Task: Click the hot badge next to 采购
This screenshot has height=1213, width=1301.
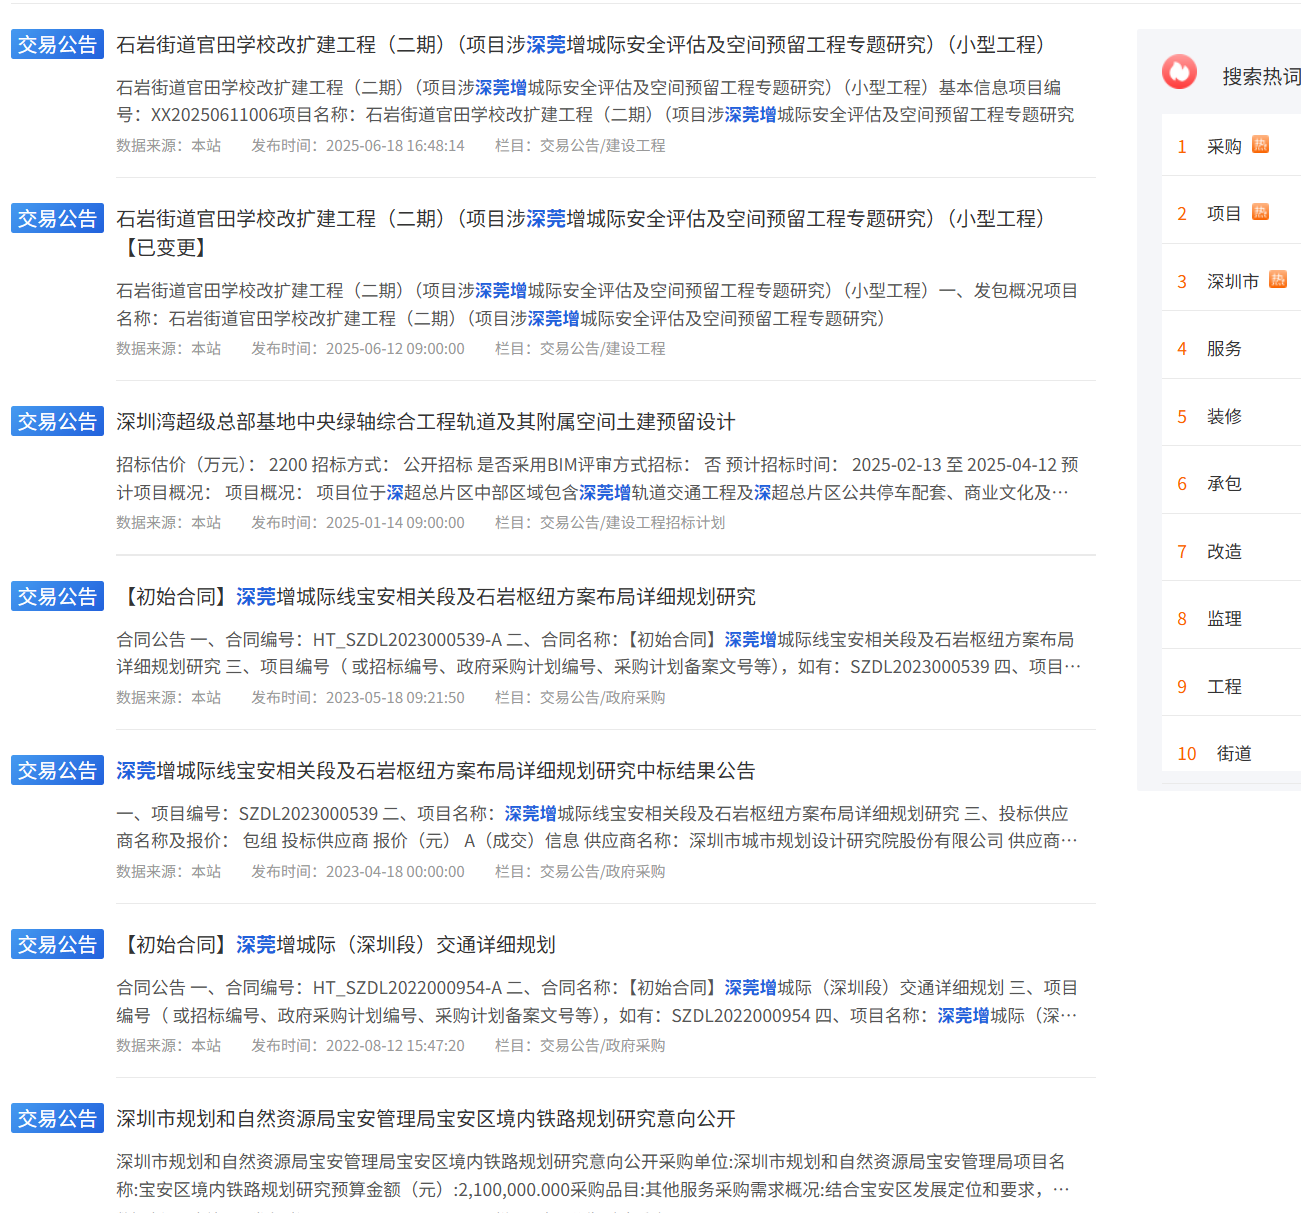Action: pyautogui.click(x=1260, y=144)
